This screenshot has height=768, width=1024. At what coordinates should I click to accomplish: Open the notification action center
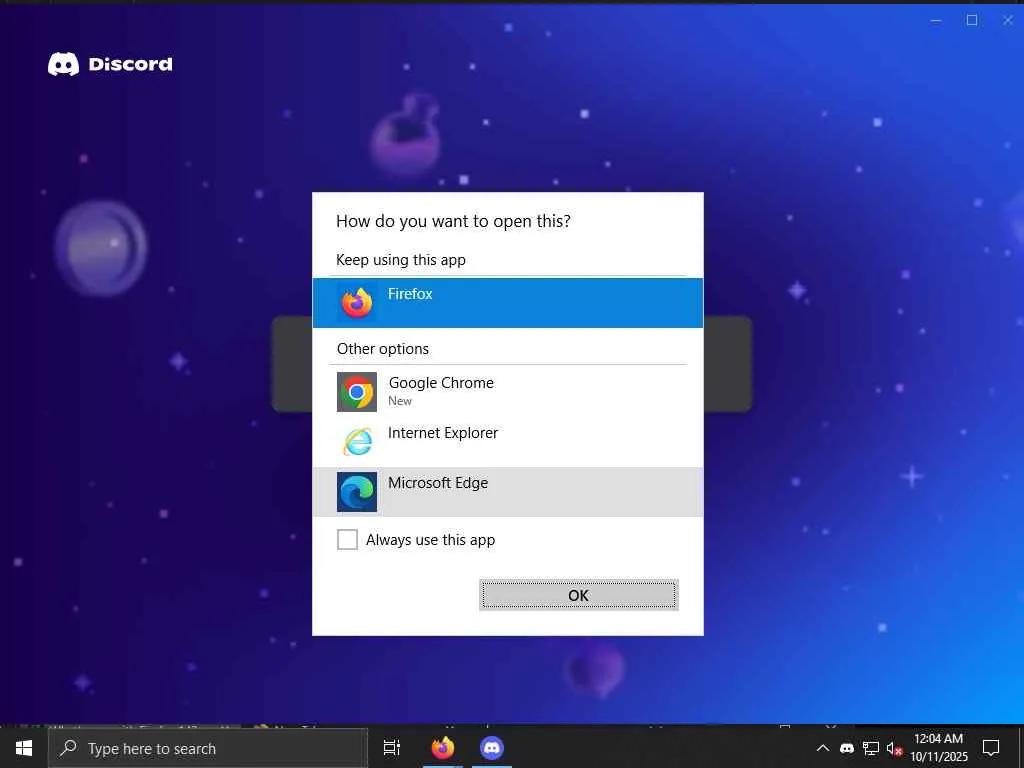(991, 748)
